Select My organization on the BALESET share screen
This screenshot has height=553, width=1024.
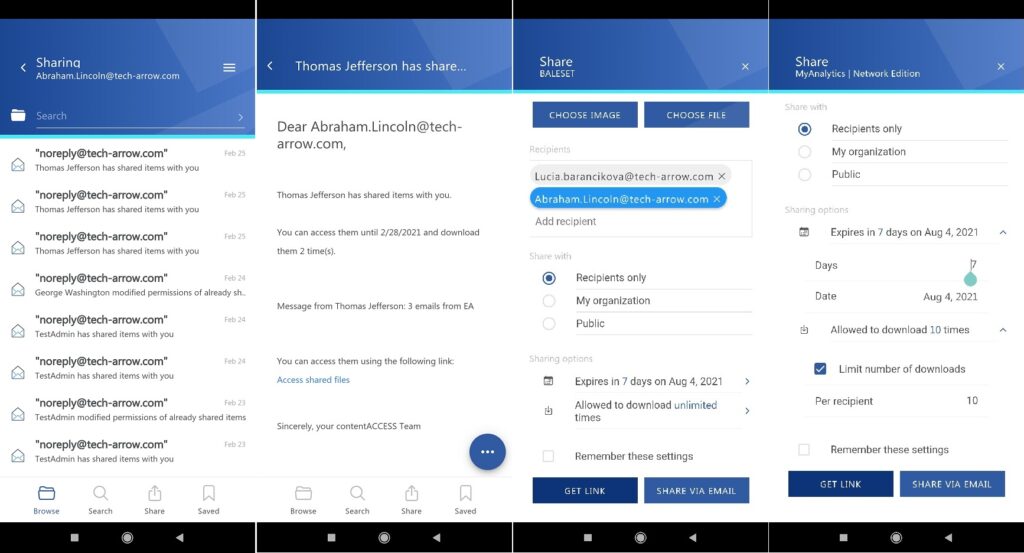[548, 301]
